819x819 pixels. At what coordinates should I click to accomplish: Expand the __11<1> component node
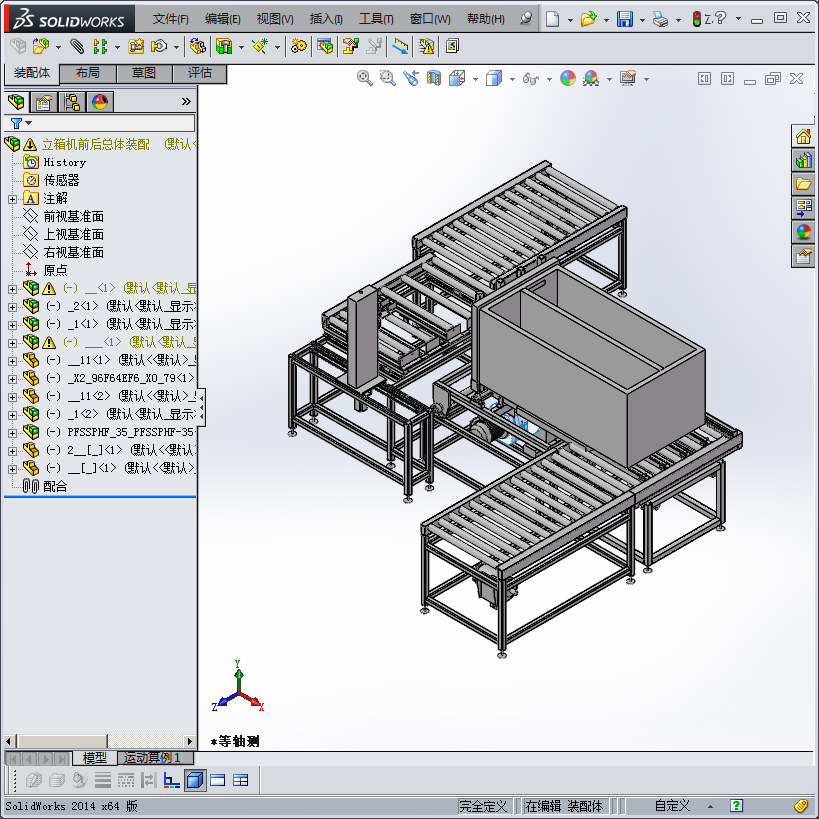12,361
